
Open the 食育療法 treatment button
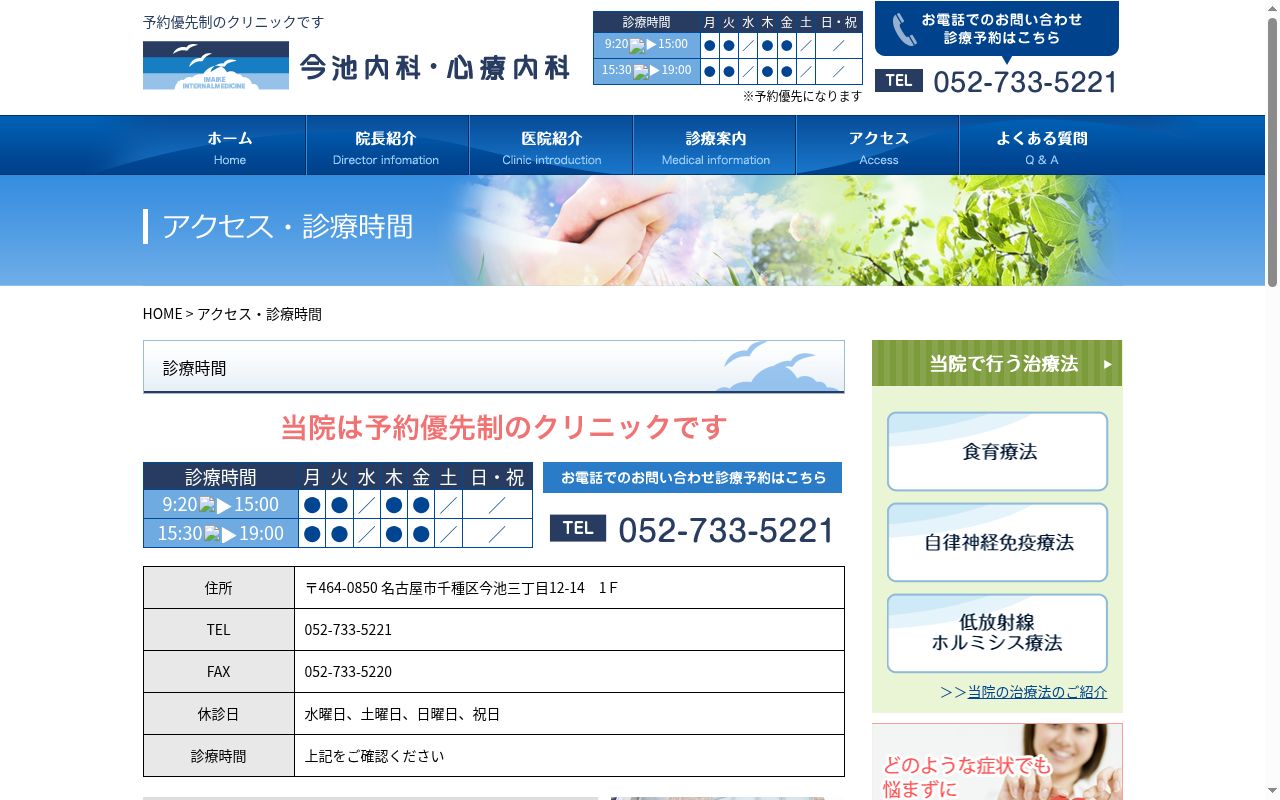point(997,451)
